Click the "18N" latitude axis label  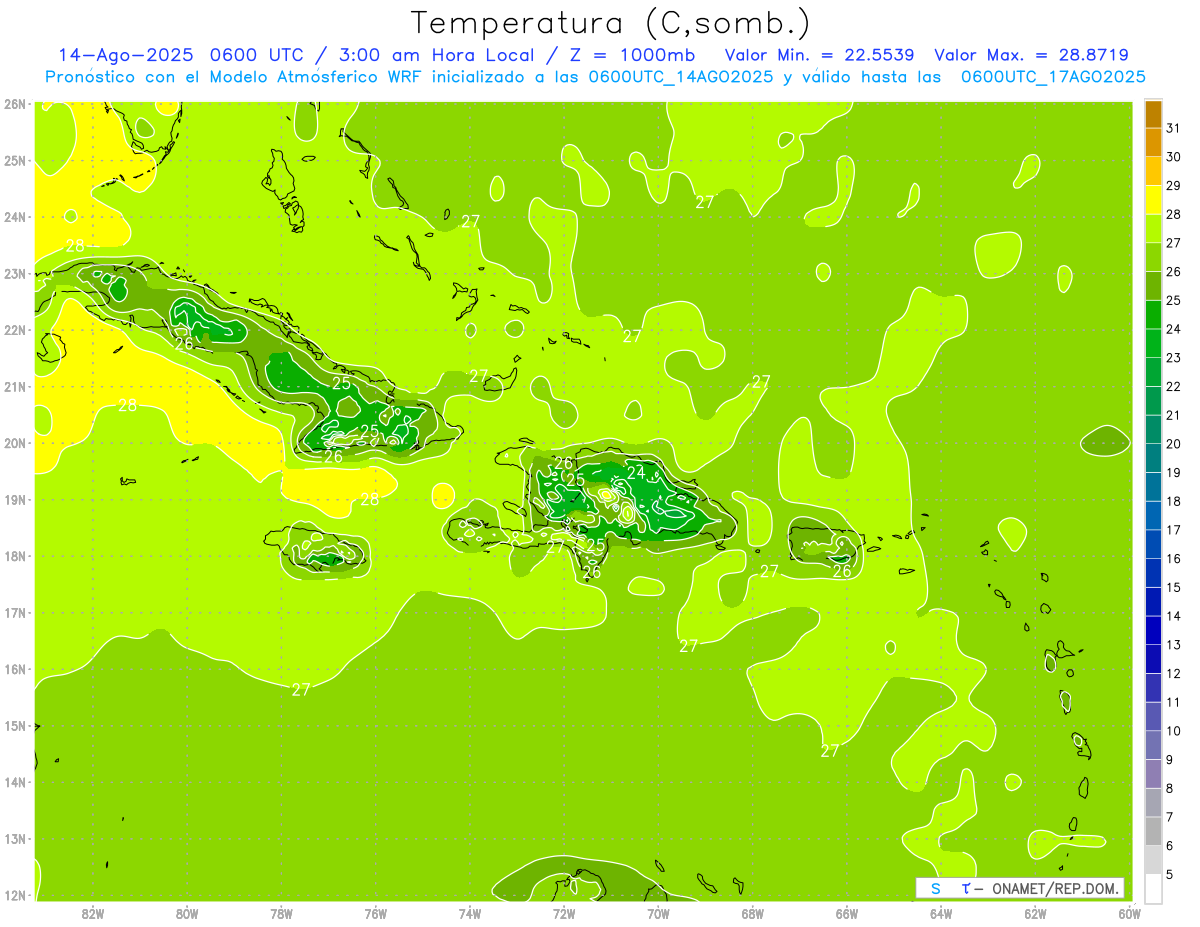(x=15, y=556)
